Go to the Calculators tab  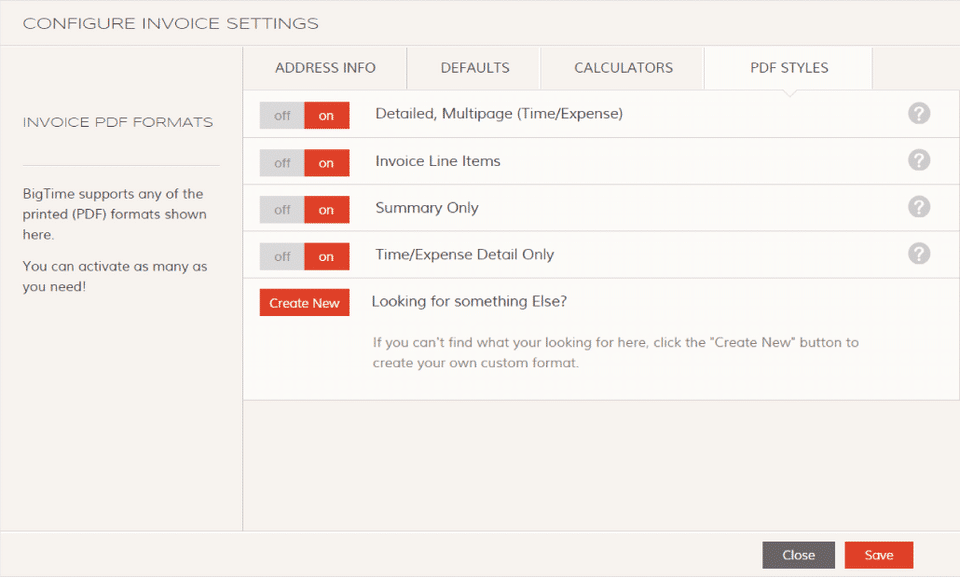(x=623, y=68)
